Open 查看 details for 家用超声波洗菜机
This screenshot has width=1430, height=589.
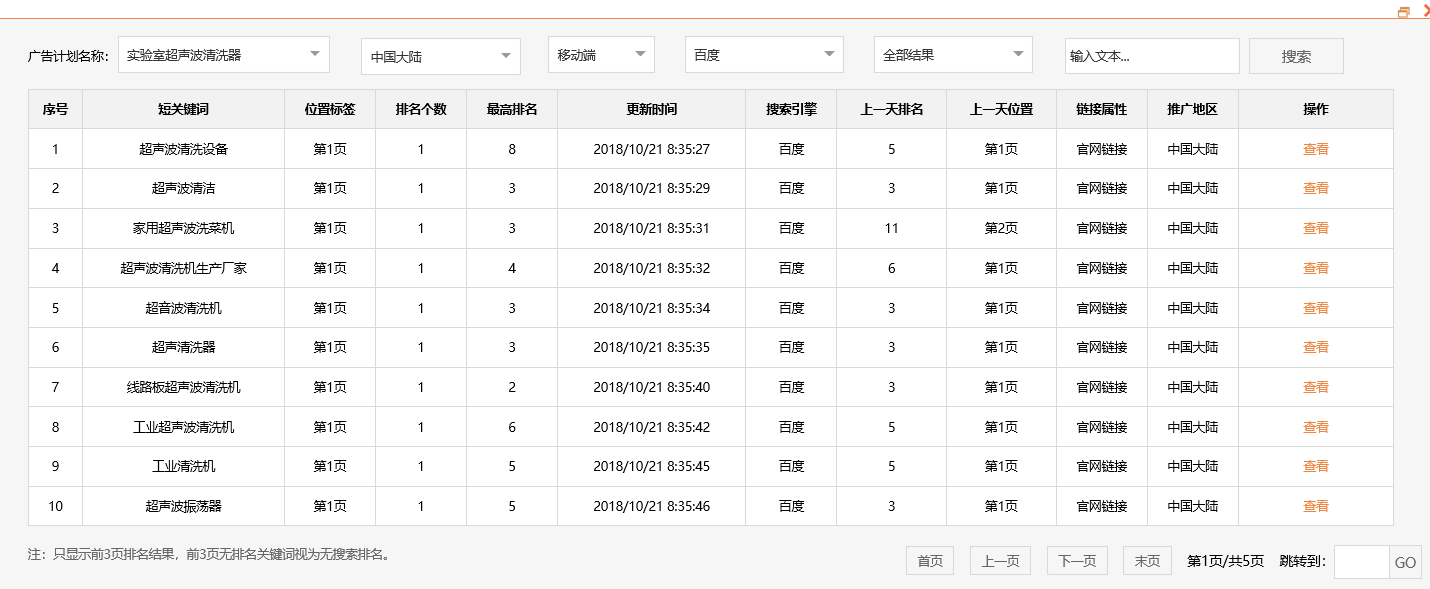pos(1315,228)
